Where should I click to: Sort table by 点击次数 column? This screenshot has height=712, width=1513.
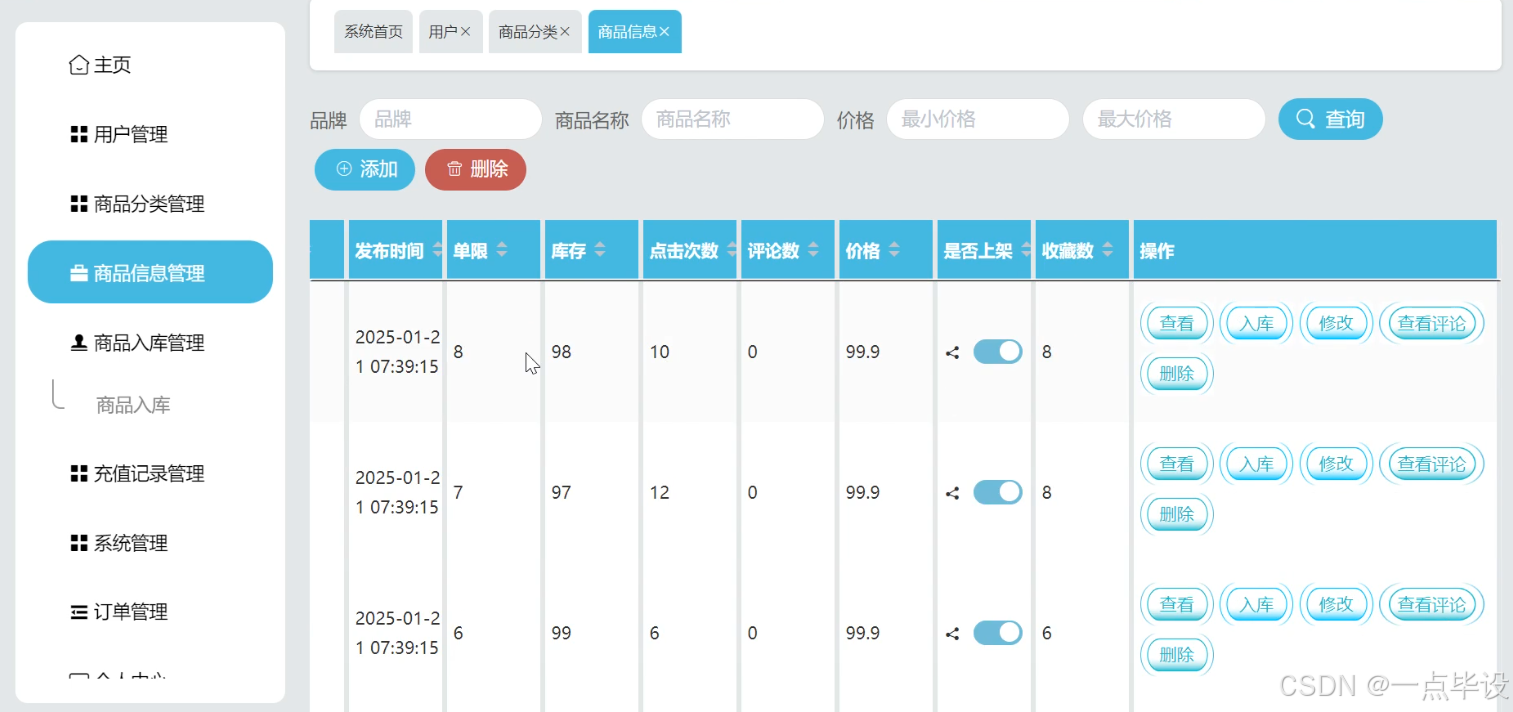(731, 251)
